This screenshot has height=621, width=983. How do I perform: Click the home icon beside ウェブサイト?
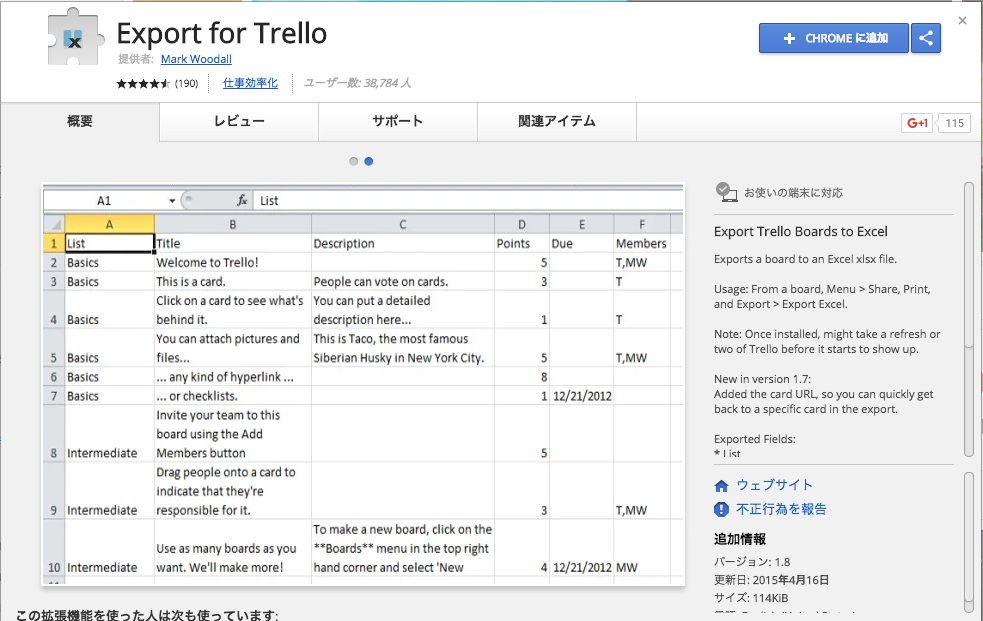point(722,486)
